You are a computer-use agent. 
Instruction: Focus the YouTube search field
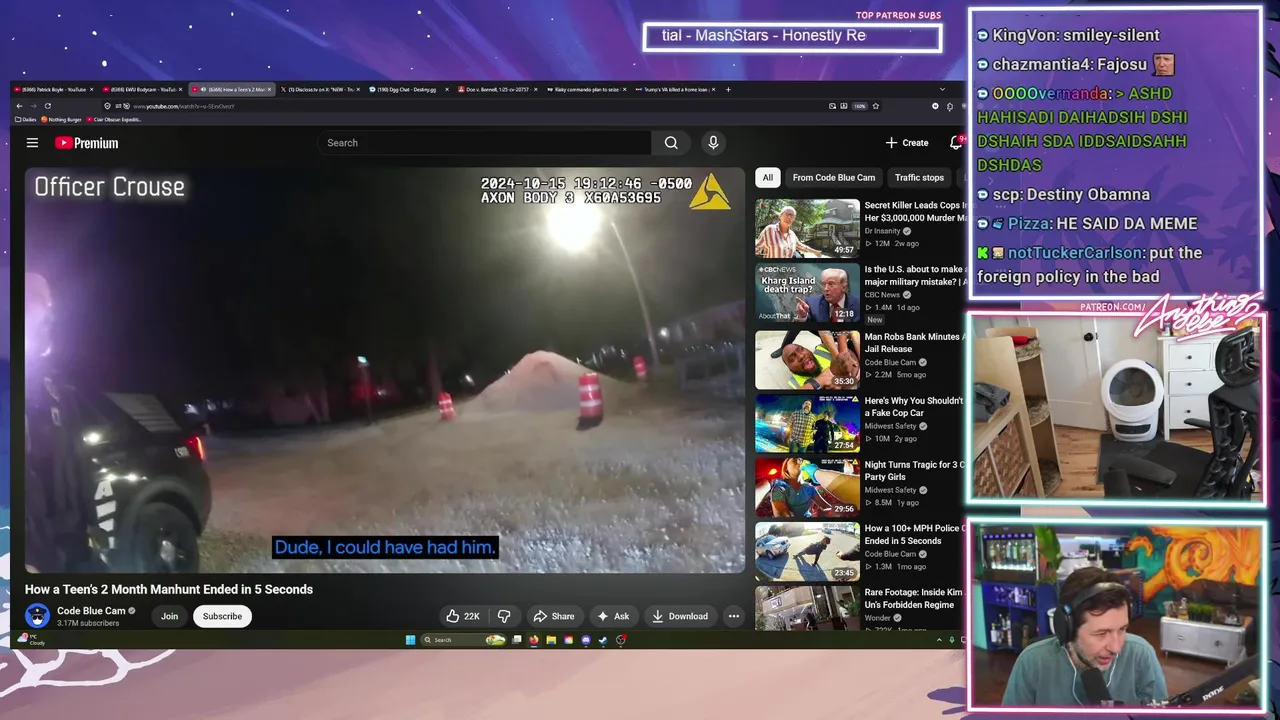tap(485, 143)
